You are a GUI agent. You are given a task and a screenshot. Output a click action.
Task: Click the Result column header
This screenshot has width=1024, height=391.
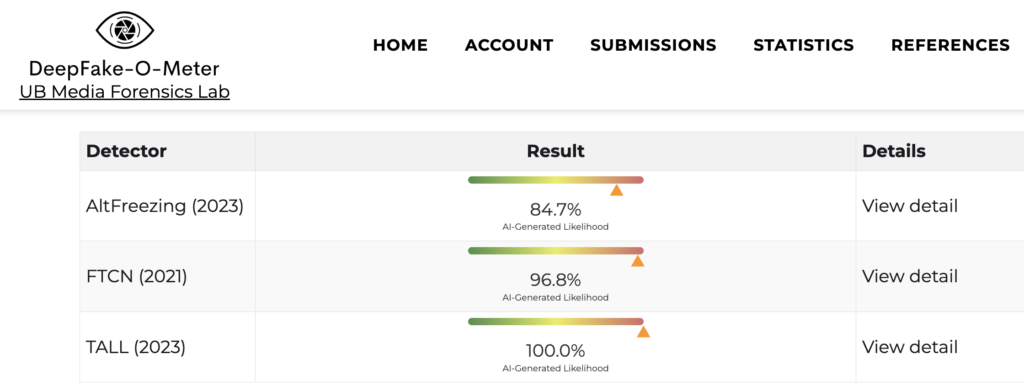(x=556, y=151)
